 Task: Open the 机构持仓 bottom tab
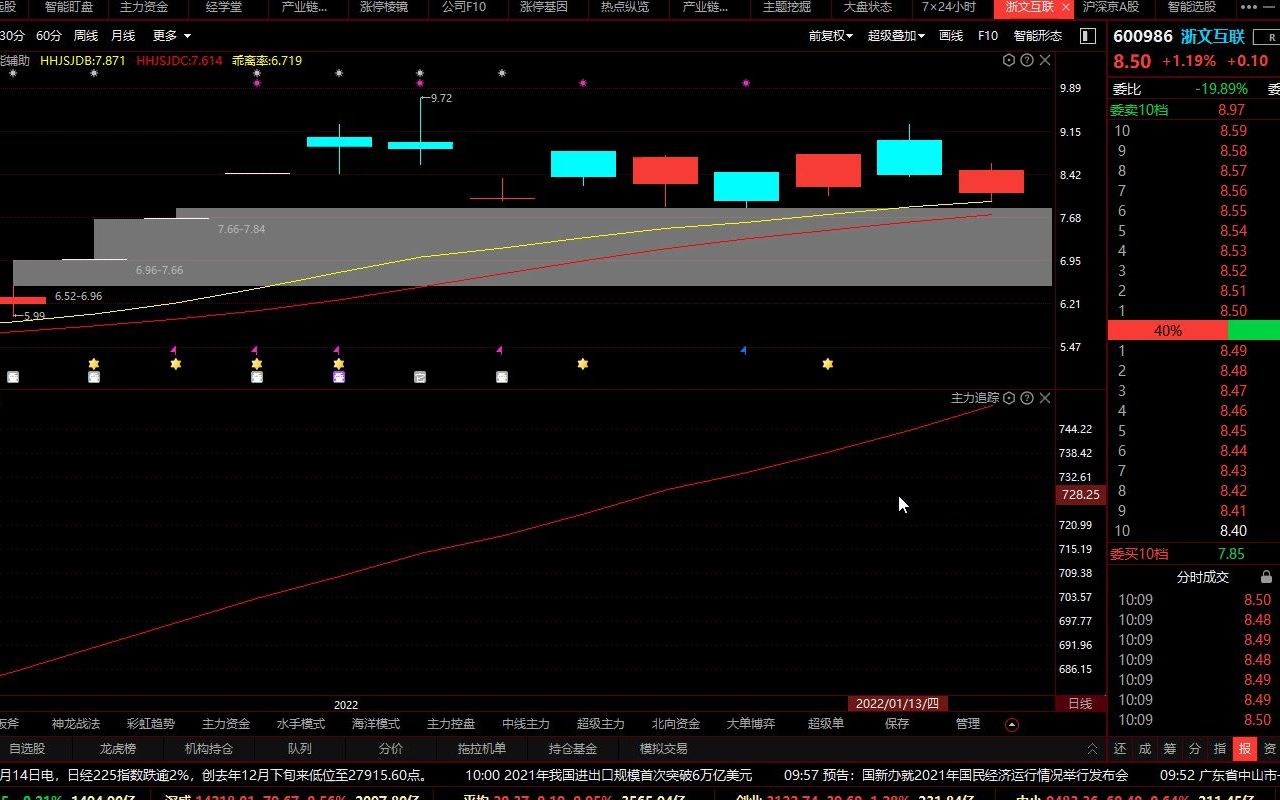click(209, 748)
